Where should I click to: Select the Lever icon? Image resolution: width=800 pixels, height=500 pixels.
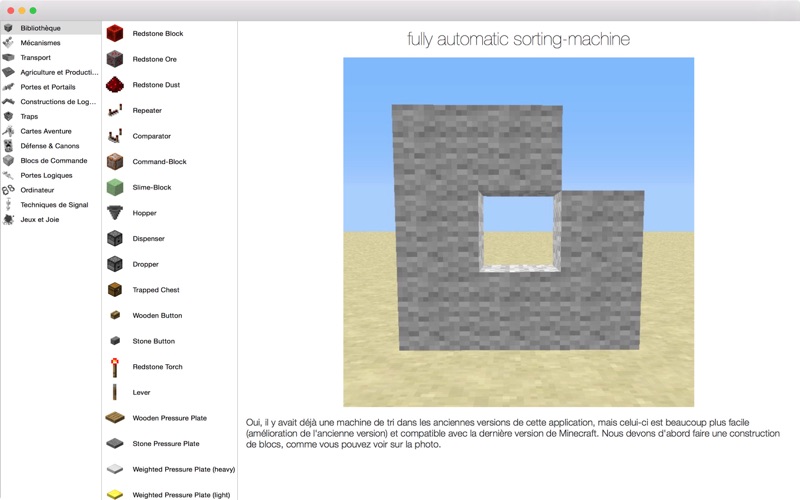115,392
